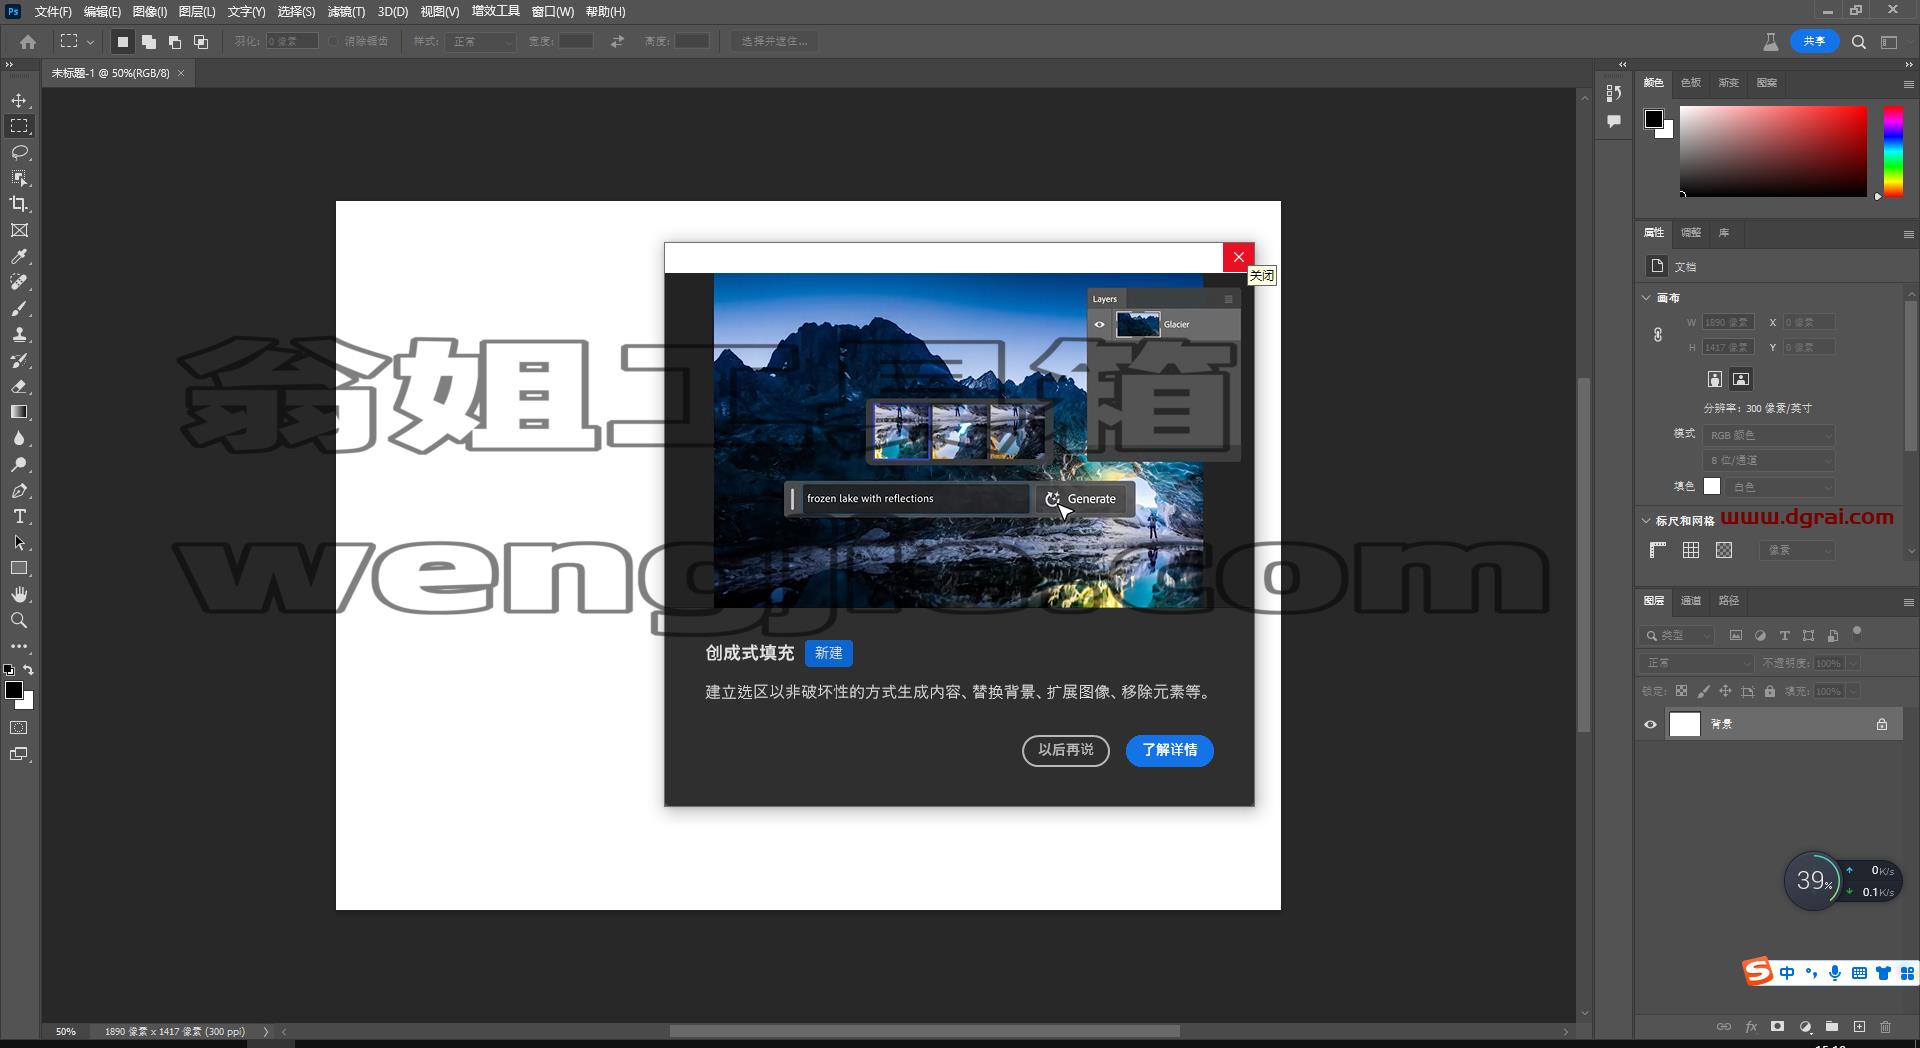Select the Lasso tool
The image size is (1920, 1048).
[19, 152]
